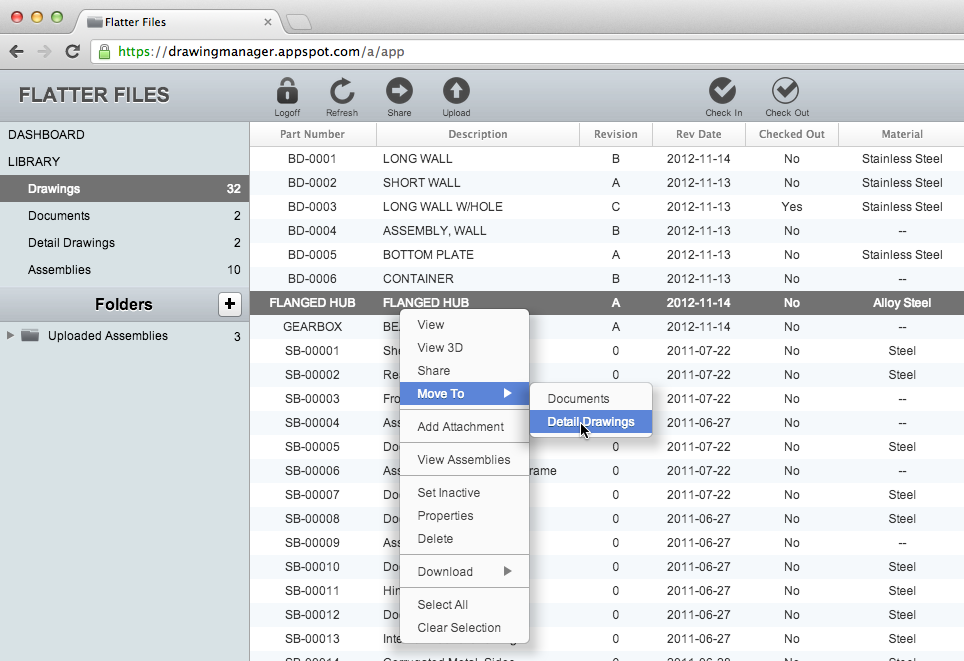Click the Check In icon
Image resolution: width=964 pixels, height=661 pixels.
point(723,91)
